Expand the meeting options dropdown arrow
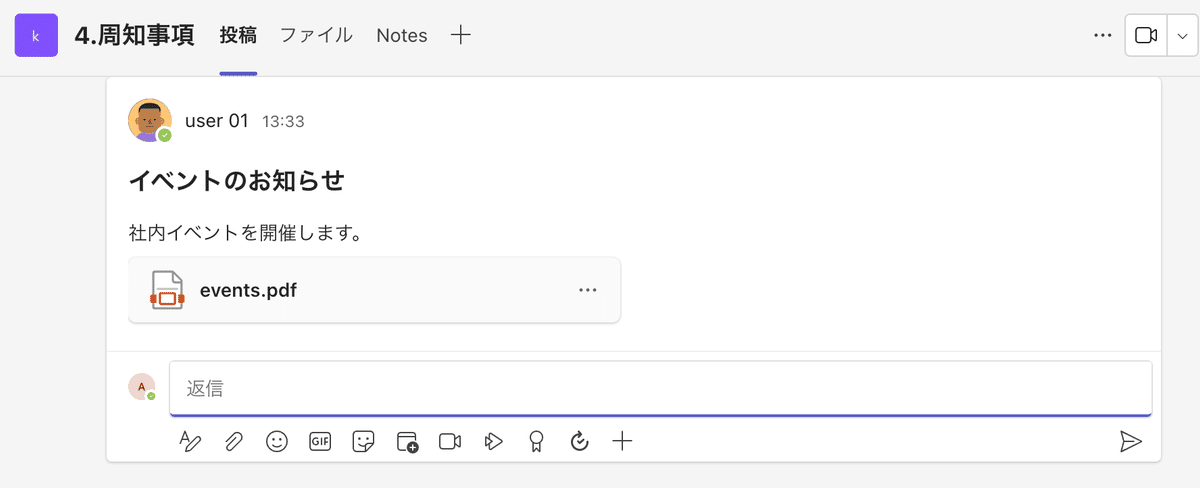This screenshot has height=488, width=1200. pos(1183,36)
